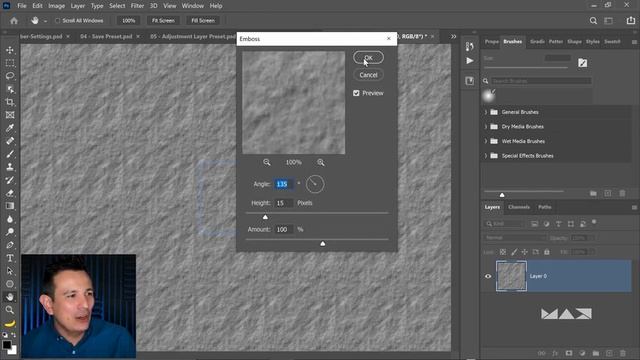Click the Layer 0 thumbnail
The width and height of the screenshot is (640, 360).
point(511,276)
